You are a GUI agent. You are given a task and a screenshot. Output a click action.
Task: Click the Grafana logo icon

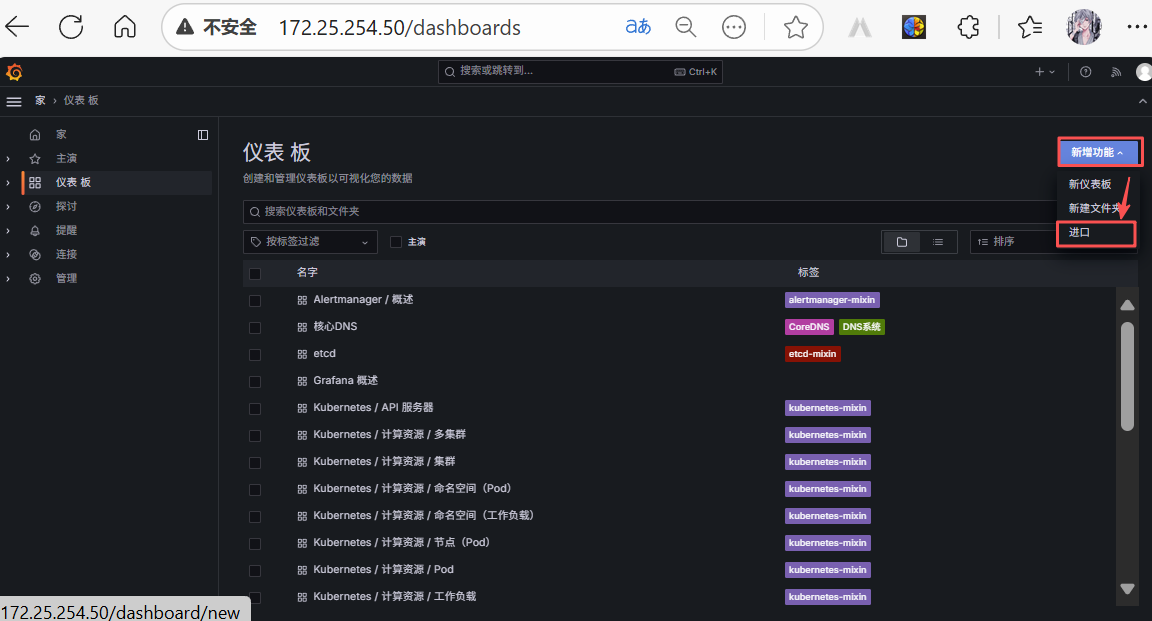[x=14, y=72]
